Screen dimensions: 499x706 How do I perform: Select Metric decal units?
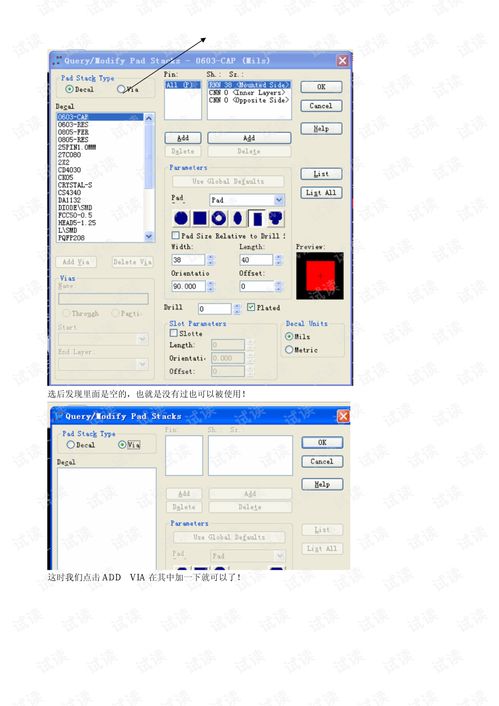289,349
